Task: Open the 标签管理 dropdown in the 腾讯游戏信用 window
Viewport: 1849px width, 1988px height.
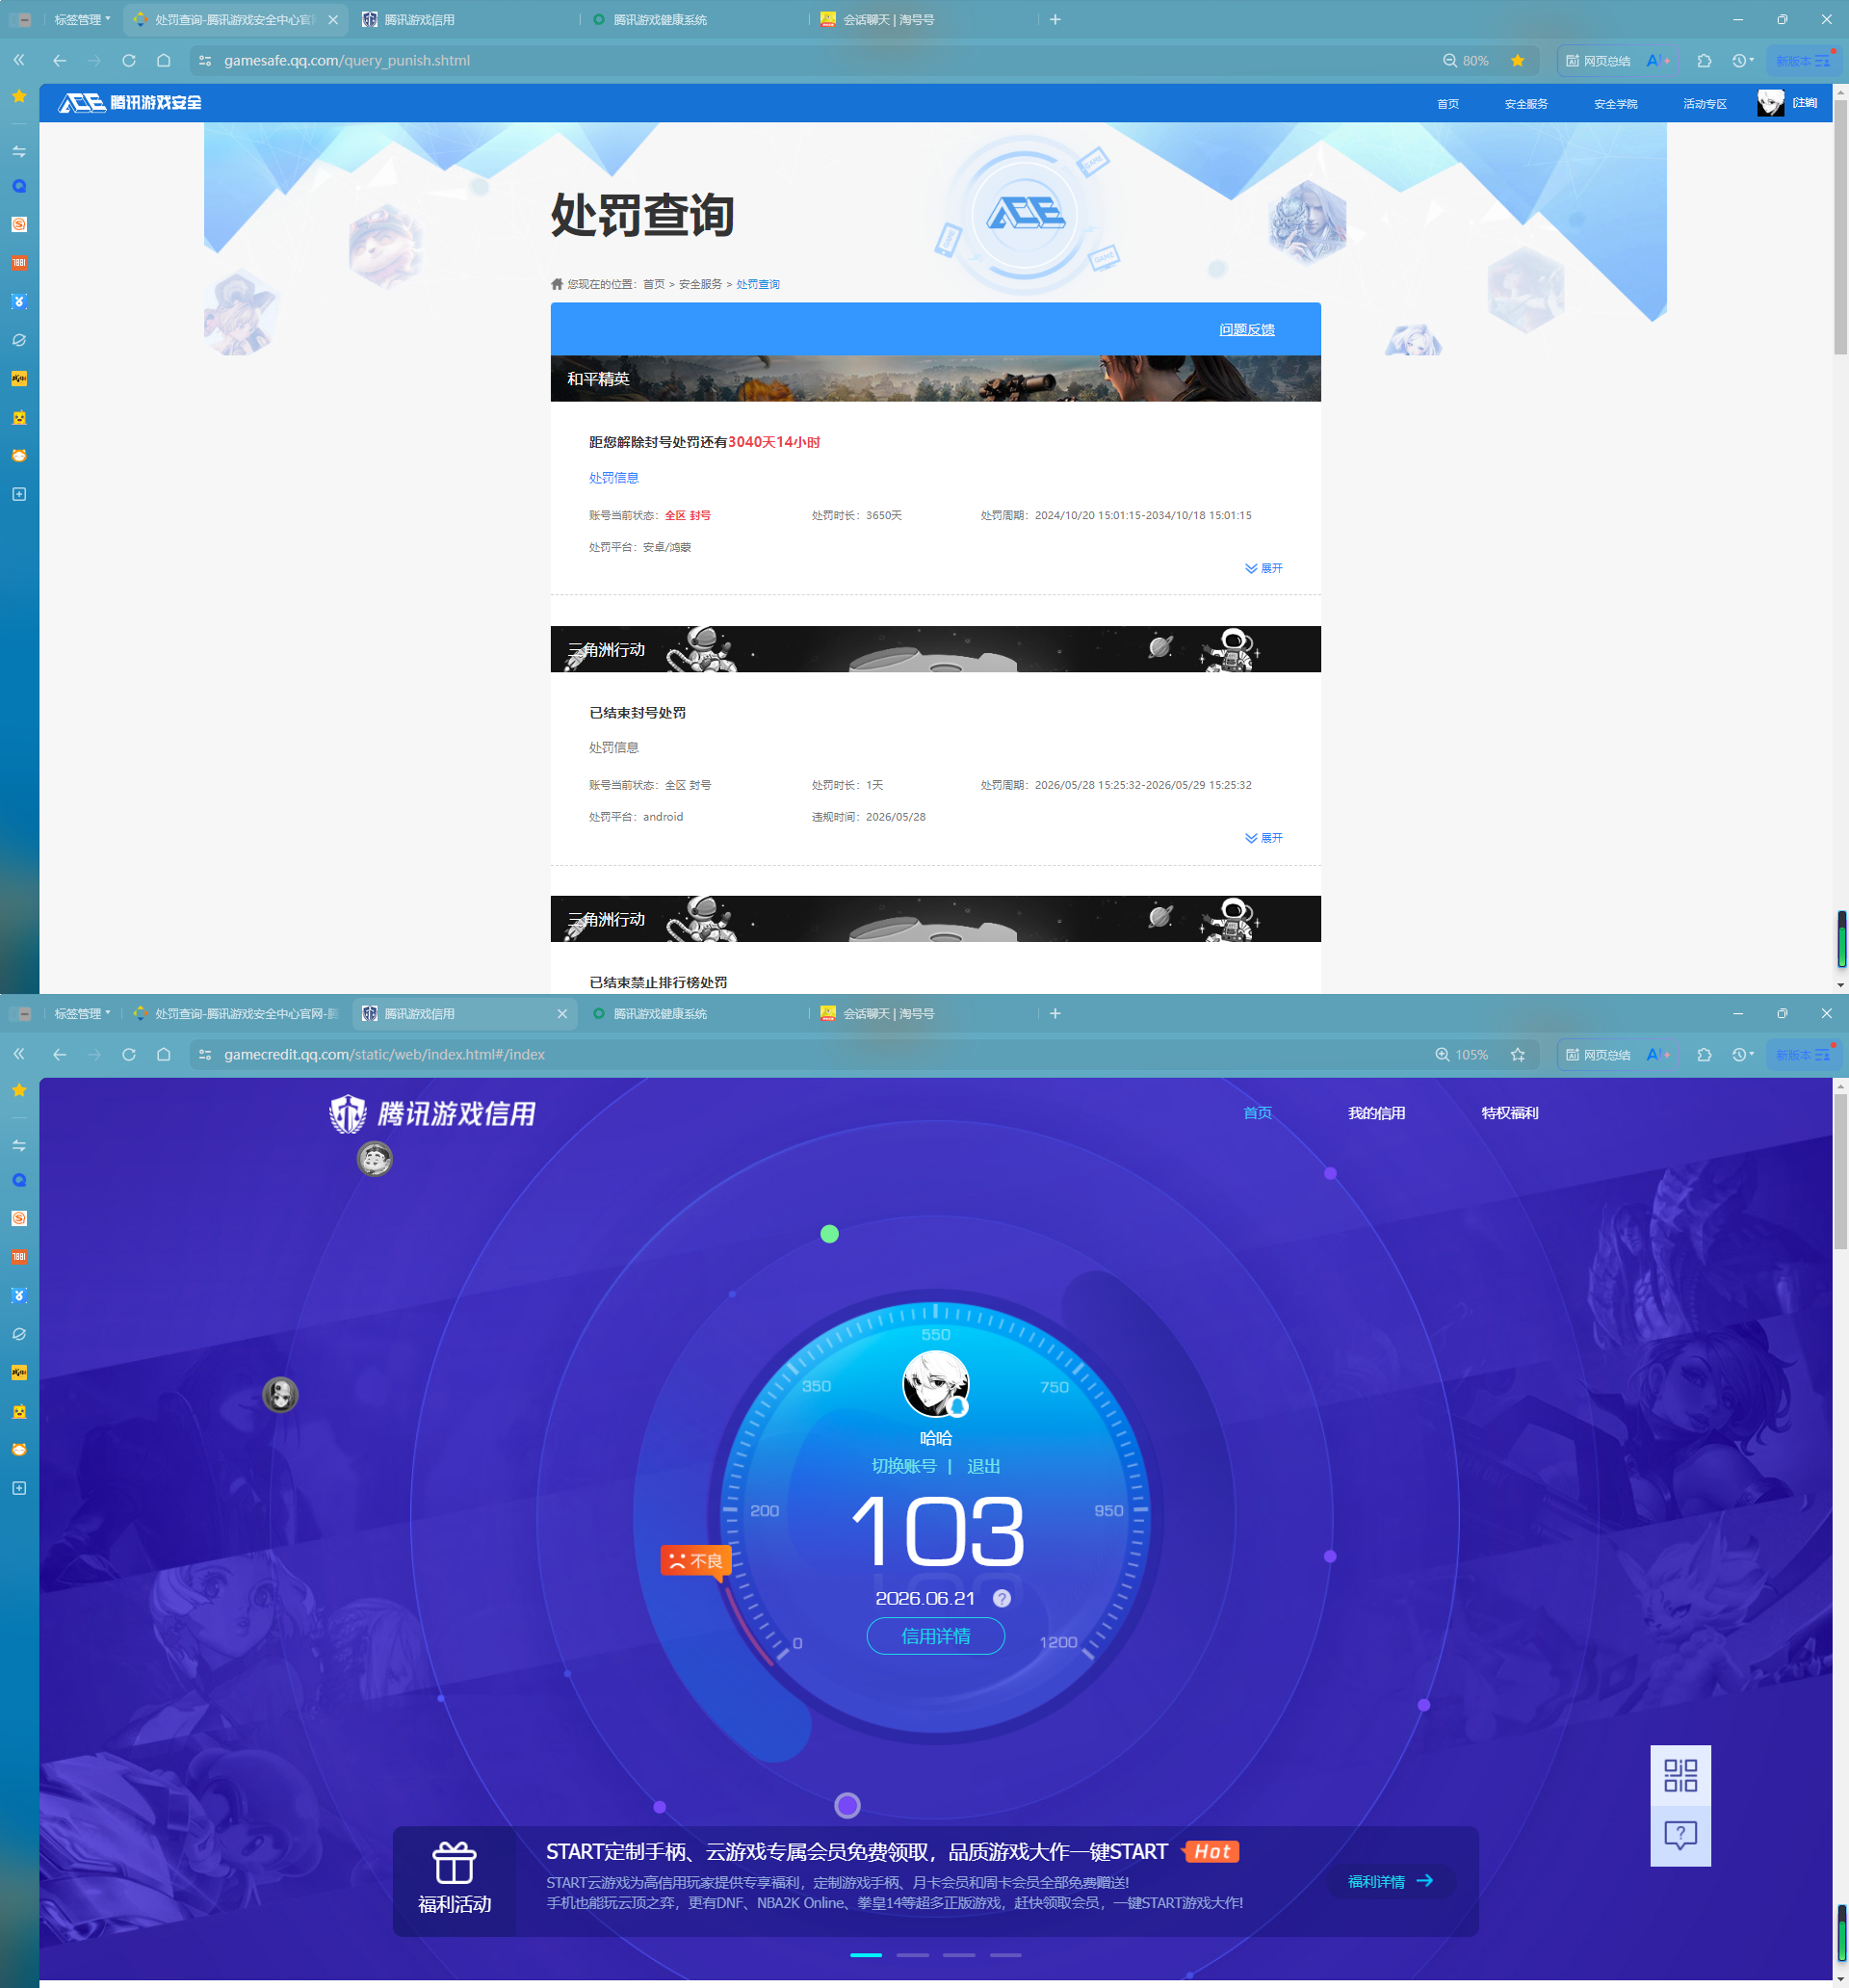Action: pos(82,1013)
